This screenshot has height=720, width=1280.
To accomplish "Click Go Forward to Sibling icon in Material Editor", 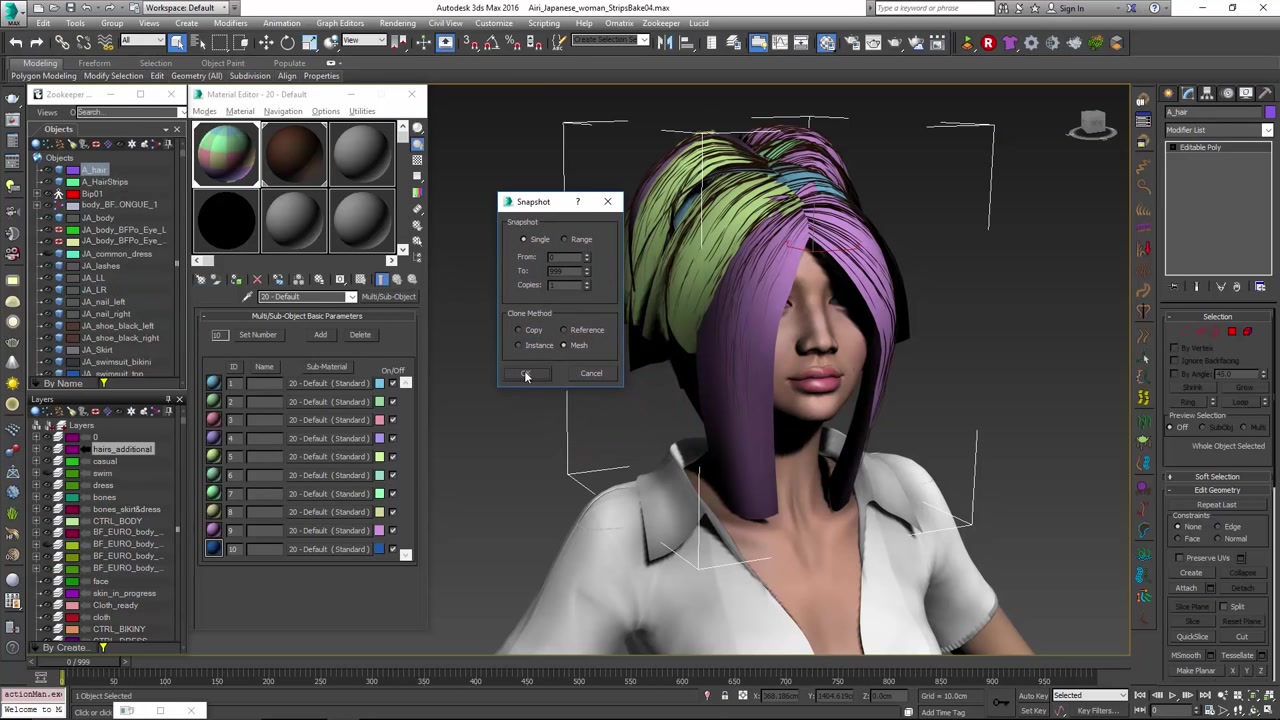I will click(x=411, y=280).
